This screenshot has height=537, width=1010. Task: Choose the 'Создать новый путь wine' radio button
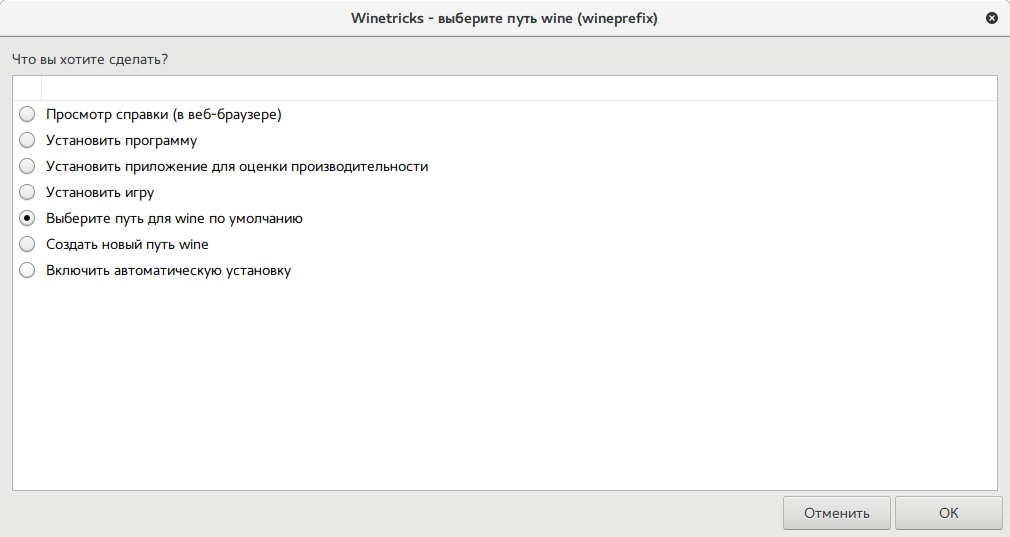coord(27,245)
